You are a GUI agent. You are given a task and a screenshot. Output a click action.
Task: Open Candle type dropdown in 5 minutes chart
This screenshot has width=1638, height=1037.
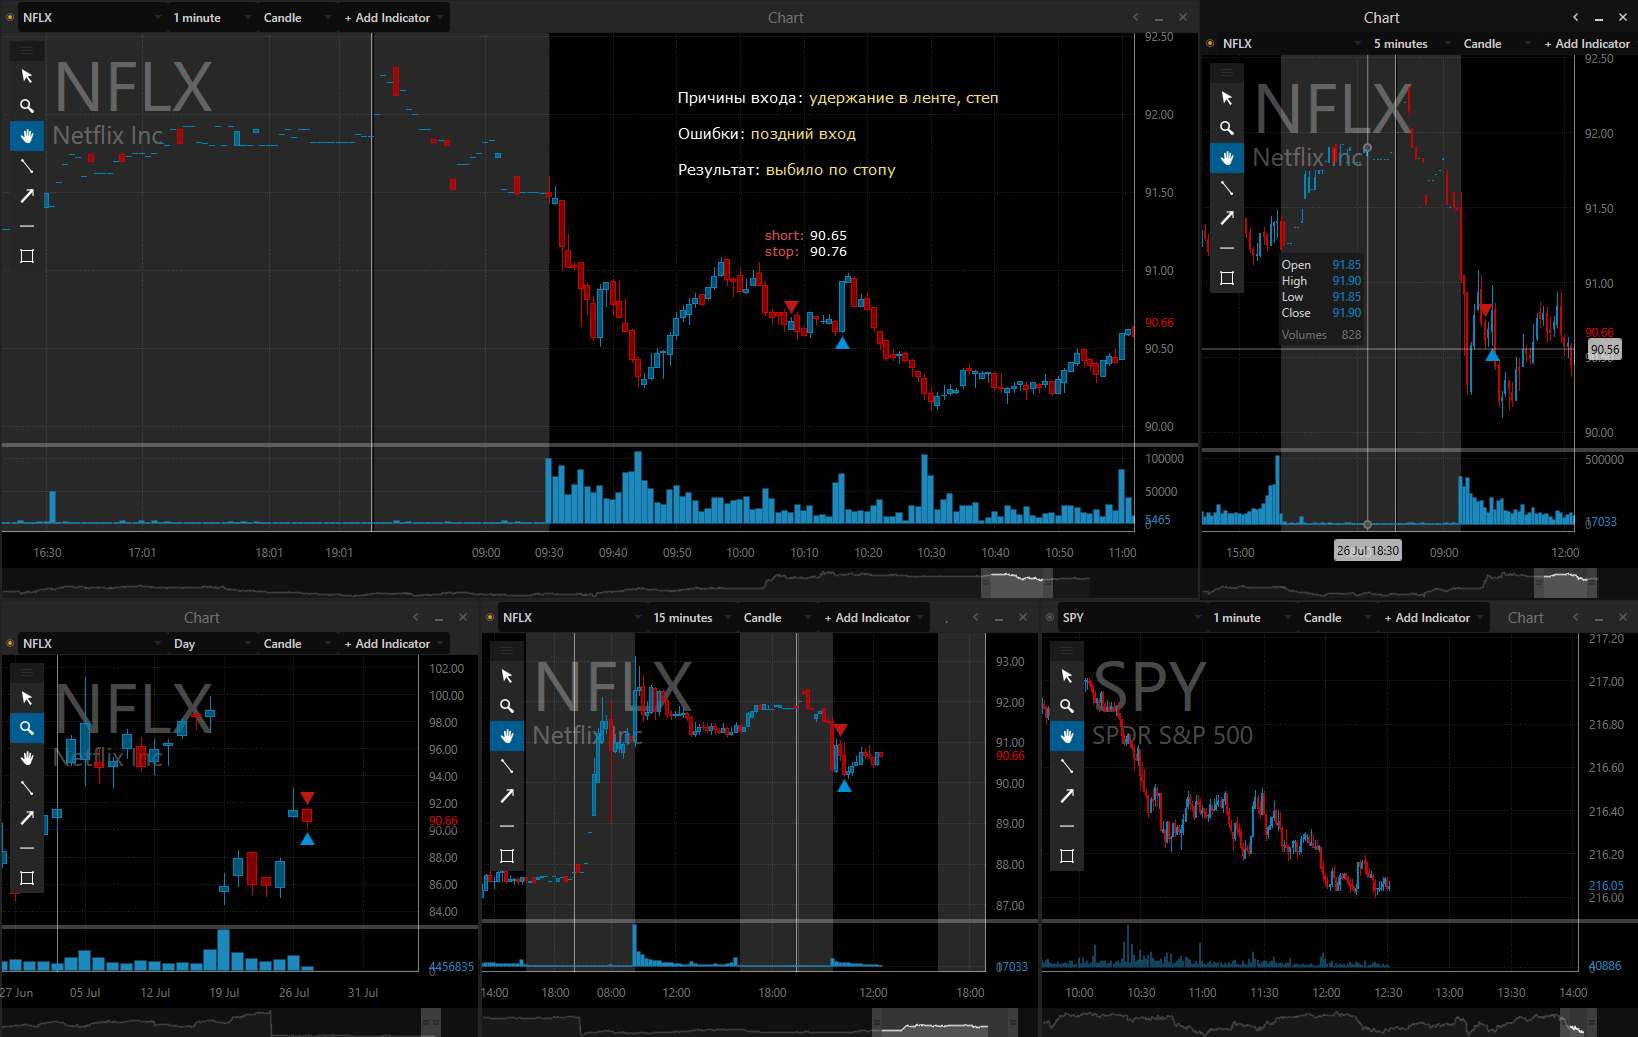coord(1497,44)
